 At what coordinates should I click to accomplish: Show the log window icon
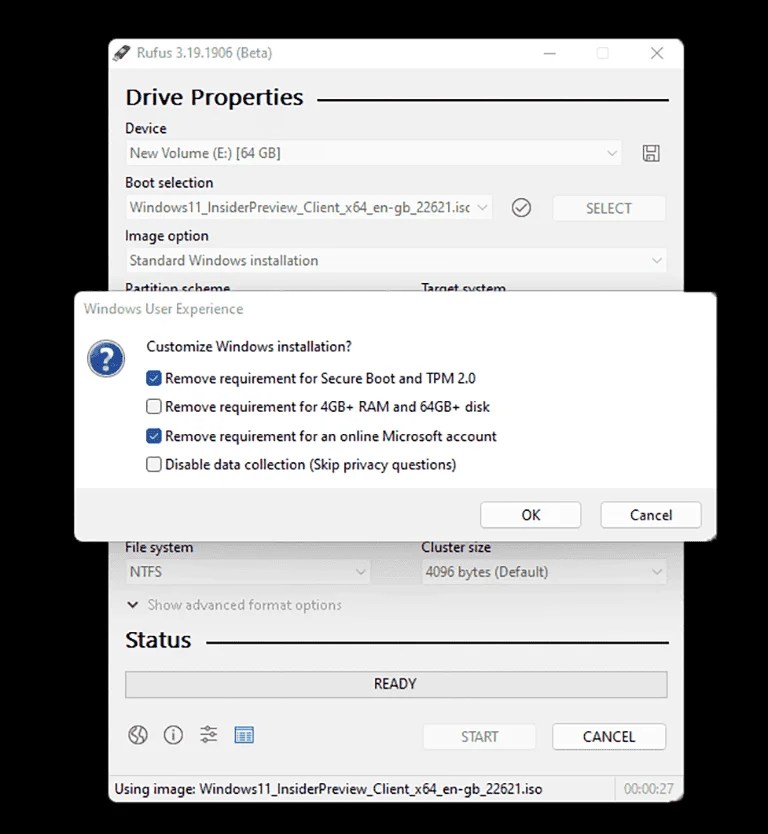coord(244,735)
